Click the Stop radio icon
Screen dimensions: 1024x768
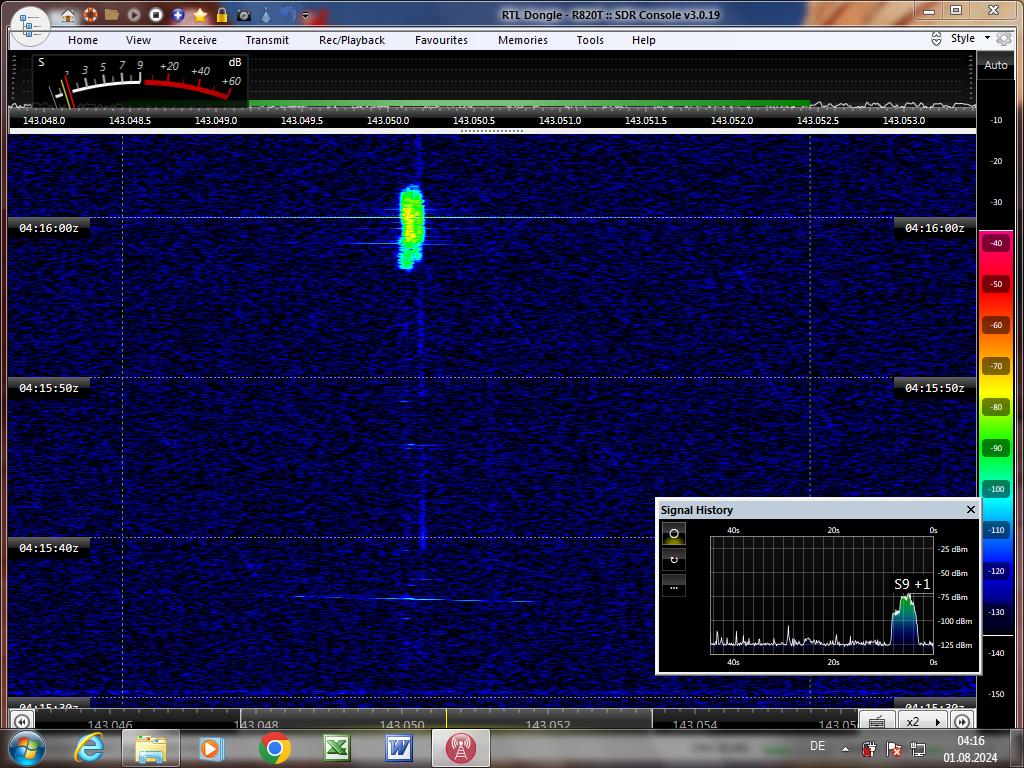click(156, 14)
